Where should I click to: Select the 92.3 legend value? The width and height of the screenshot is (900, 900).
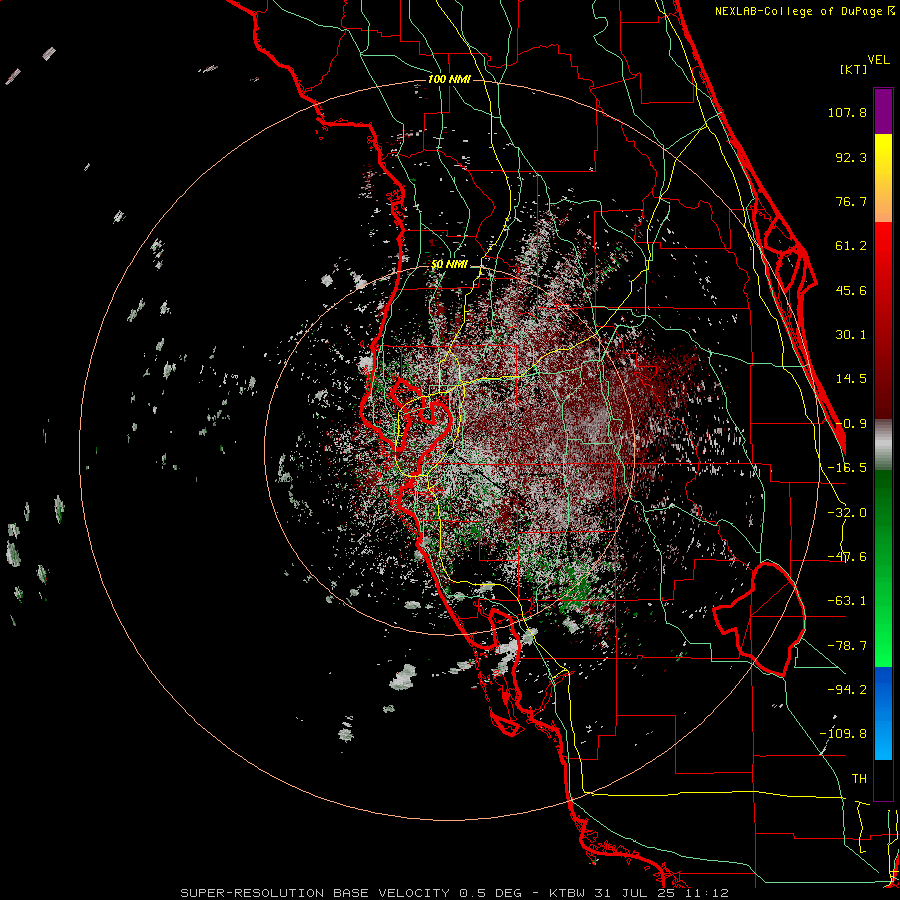851,157
